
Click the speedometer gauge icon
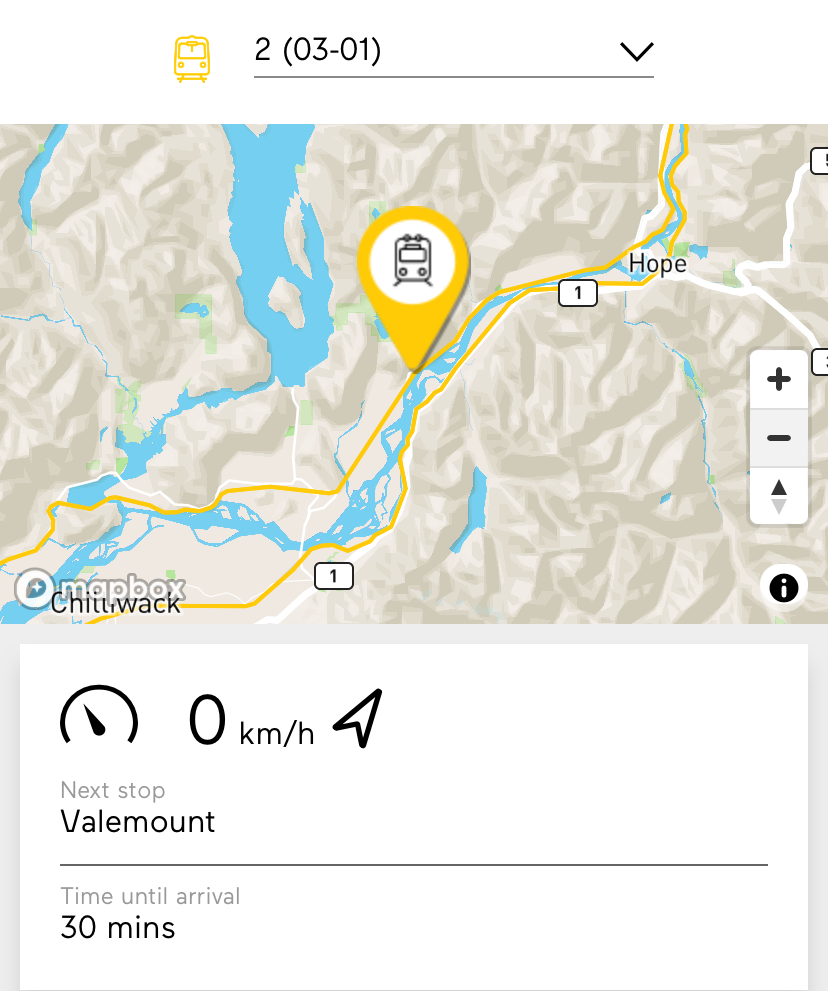pyautogui.click(x=99, y=717)
